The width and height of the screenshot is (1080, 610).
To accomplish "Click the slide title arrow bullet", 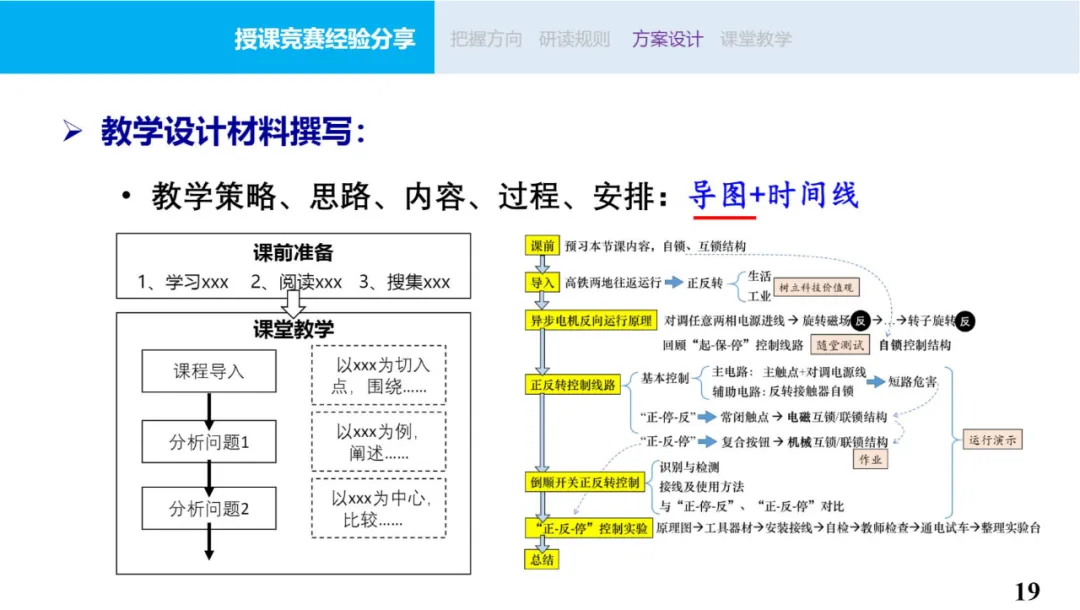I will (x=72, y=131).
